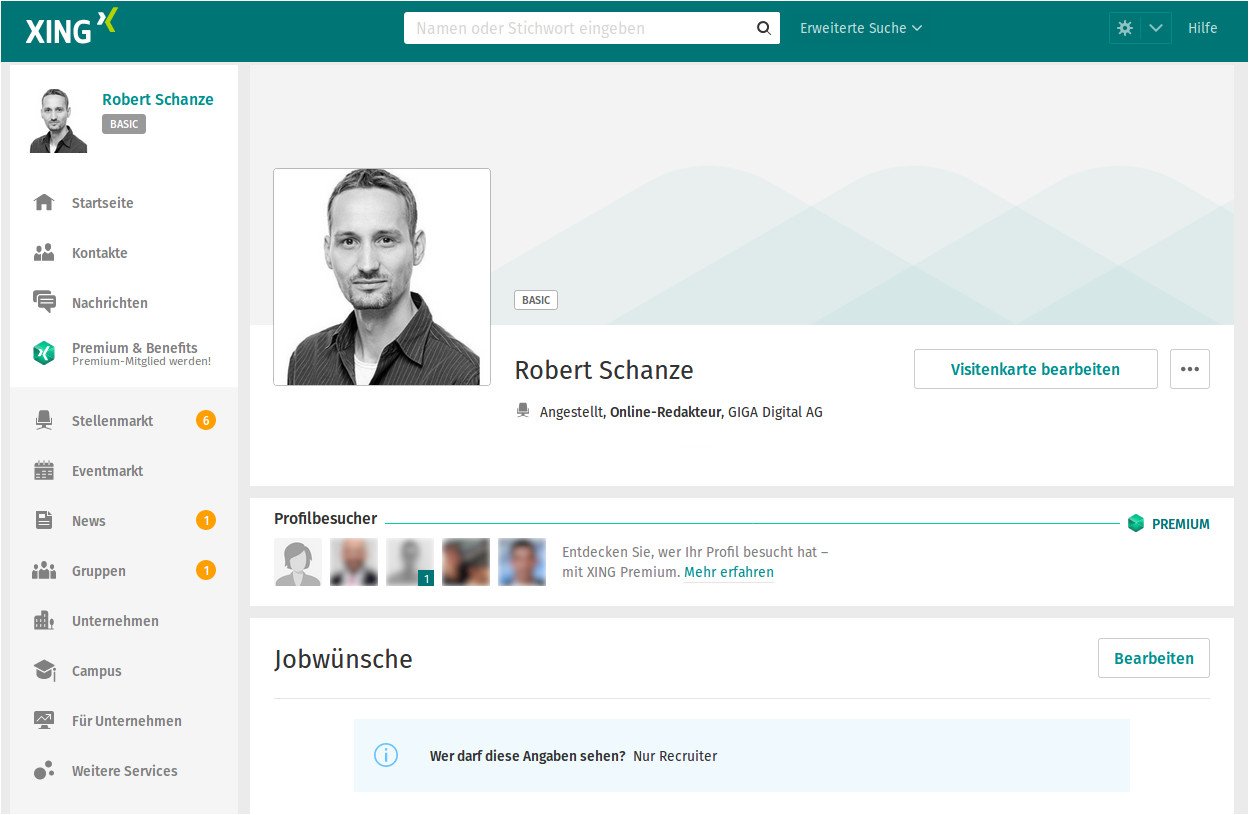Click the Eventmarkt calendar icon
1249x815 pixels.
tap(44, 471)
